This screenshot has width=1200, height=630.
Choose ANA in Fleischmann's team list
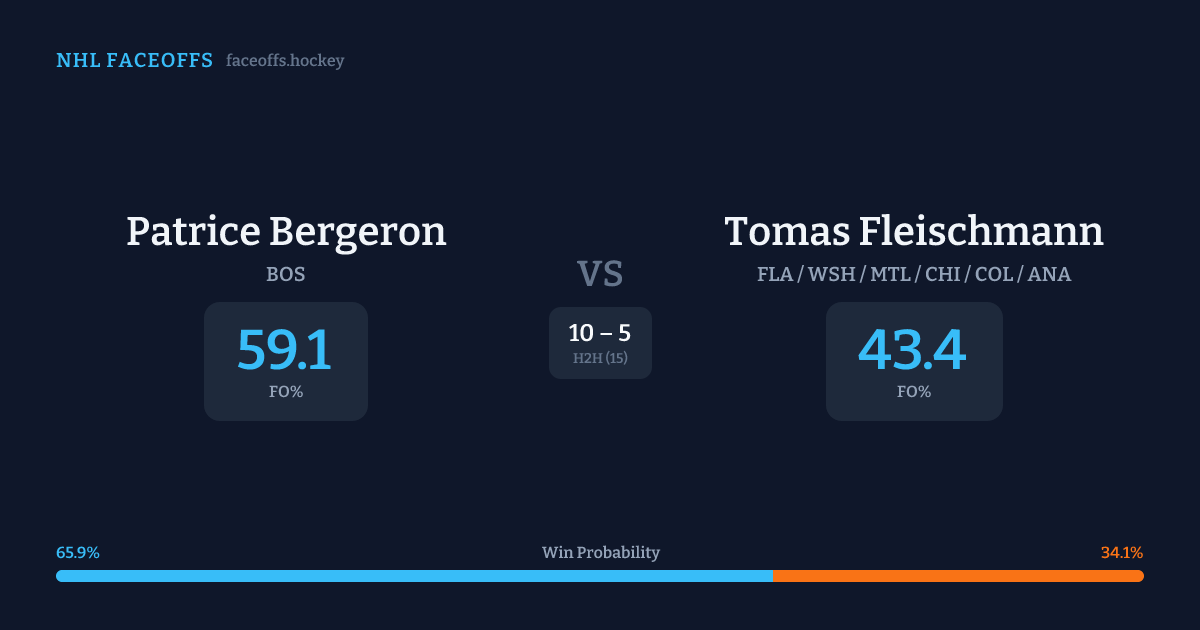pyautogui.click(x=1050, y=274)
